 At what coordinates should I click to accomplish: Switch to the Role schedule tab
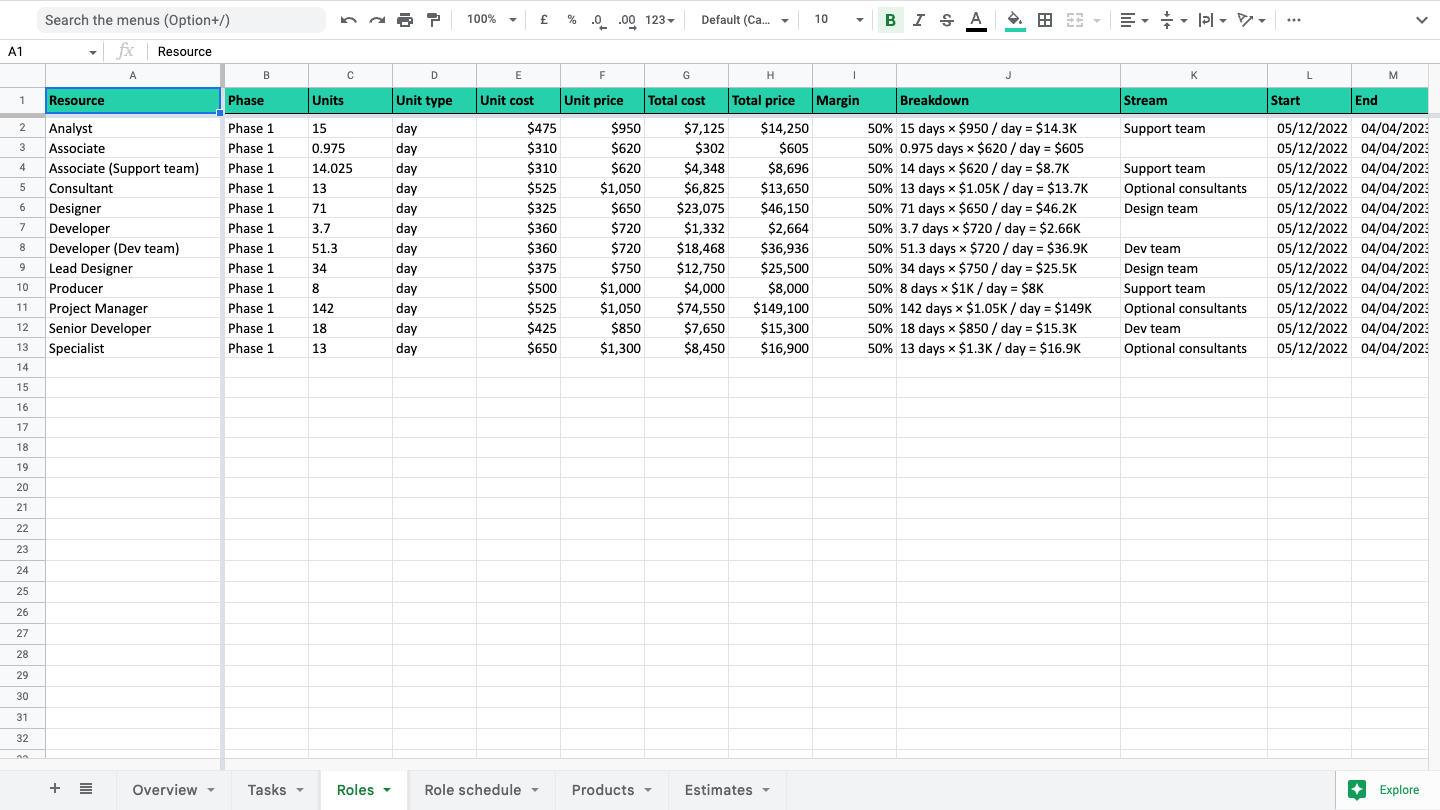coord(482,790)
